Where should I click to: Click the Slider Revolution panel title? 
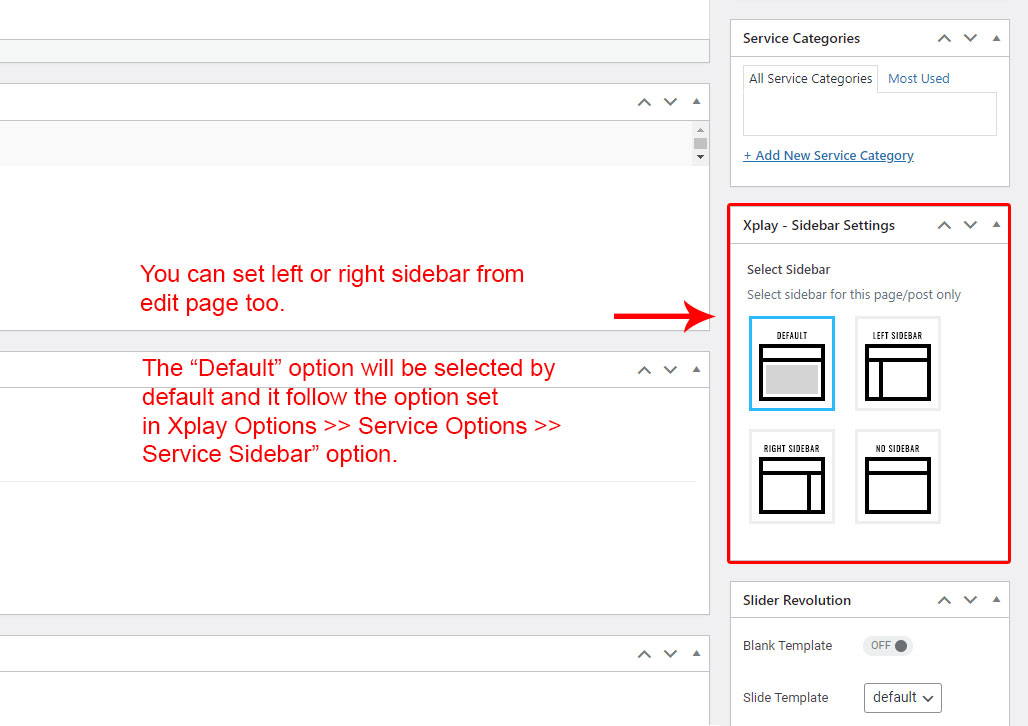click(797, 600)
